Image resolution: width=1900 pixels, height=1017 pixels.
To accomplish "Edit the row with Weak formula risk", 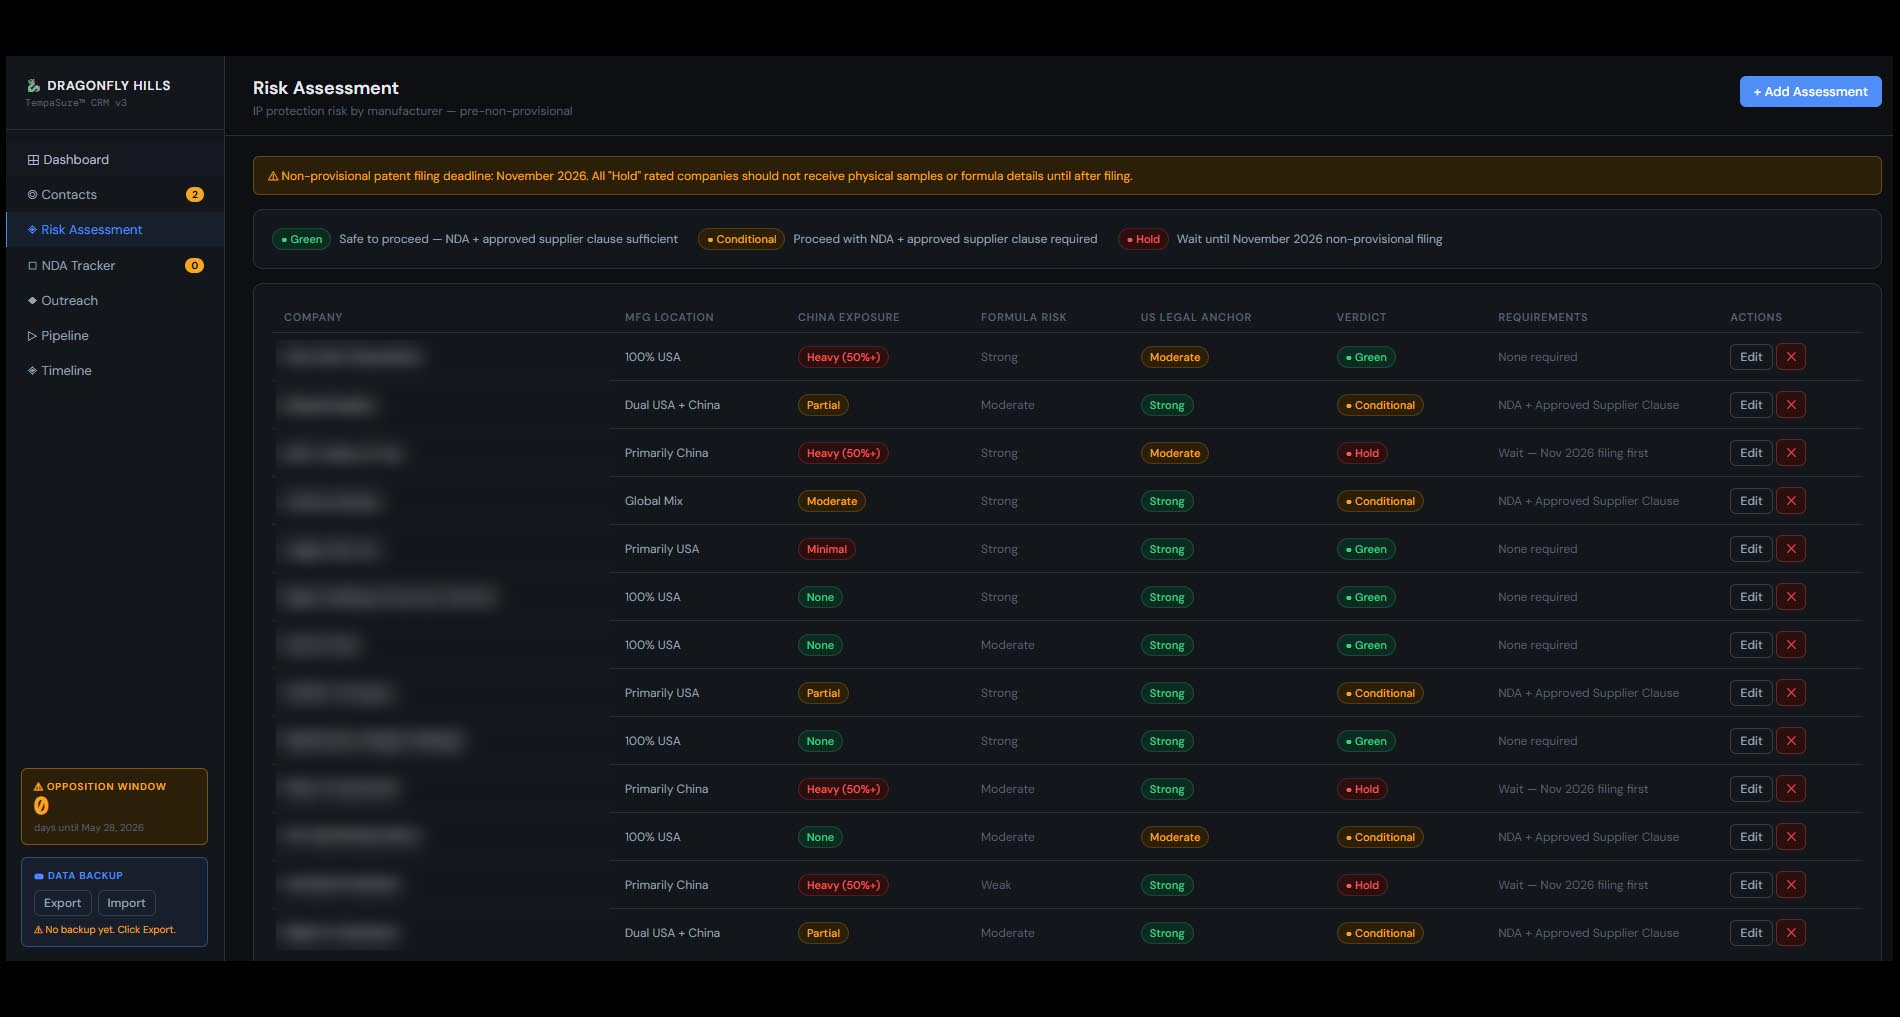I will (1751, 885).
